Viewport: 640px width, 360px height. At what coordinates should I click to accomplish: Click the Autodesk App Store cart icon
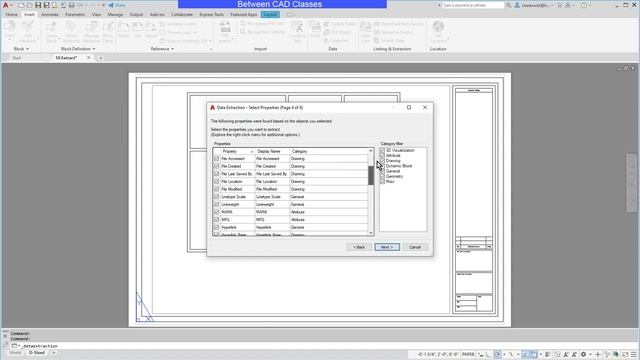point(560,5)
